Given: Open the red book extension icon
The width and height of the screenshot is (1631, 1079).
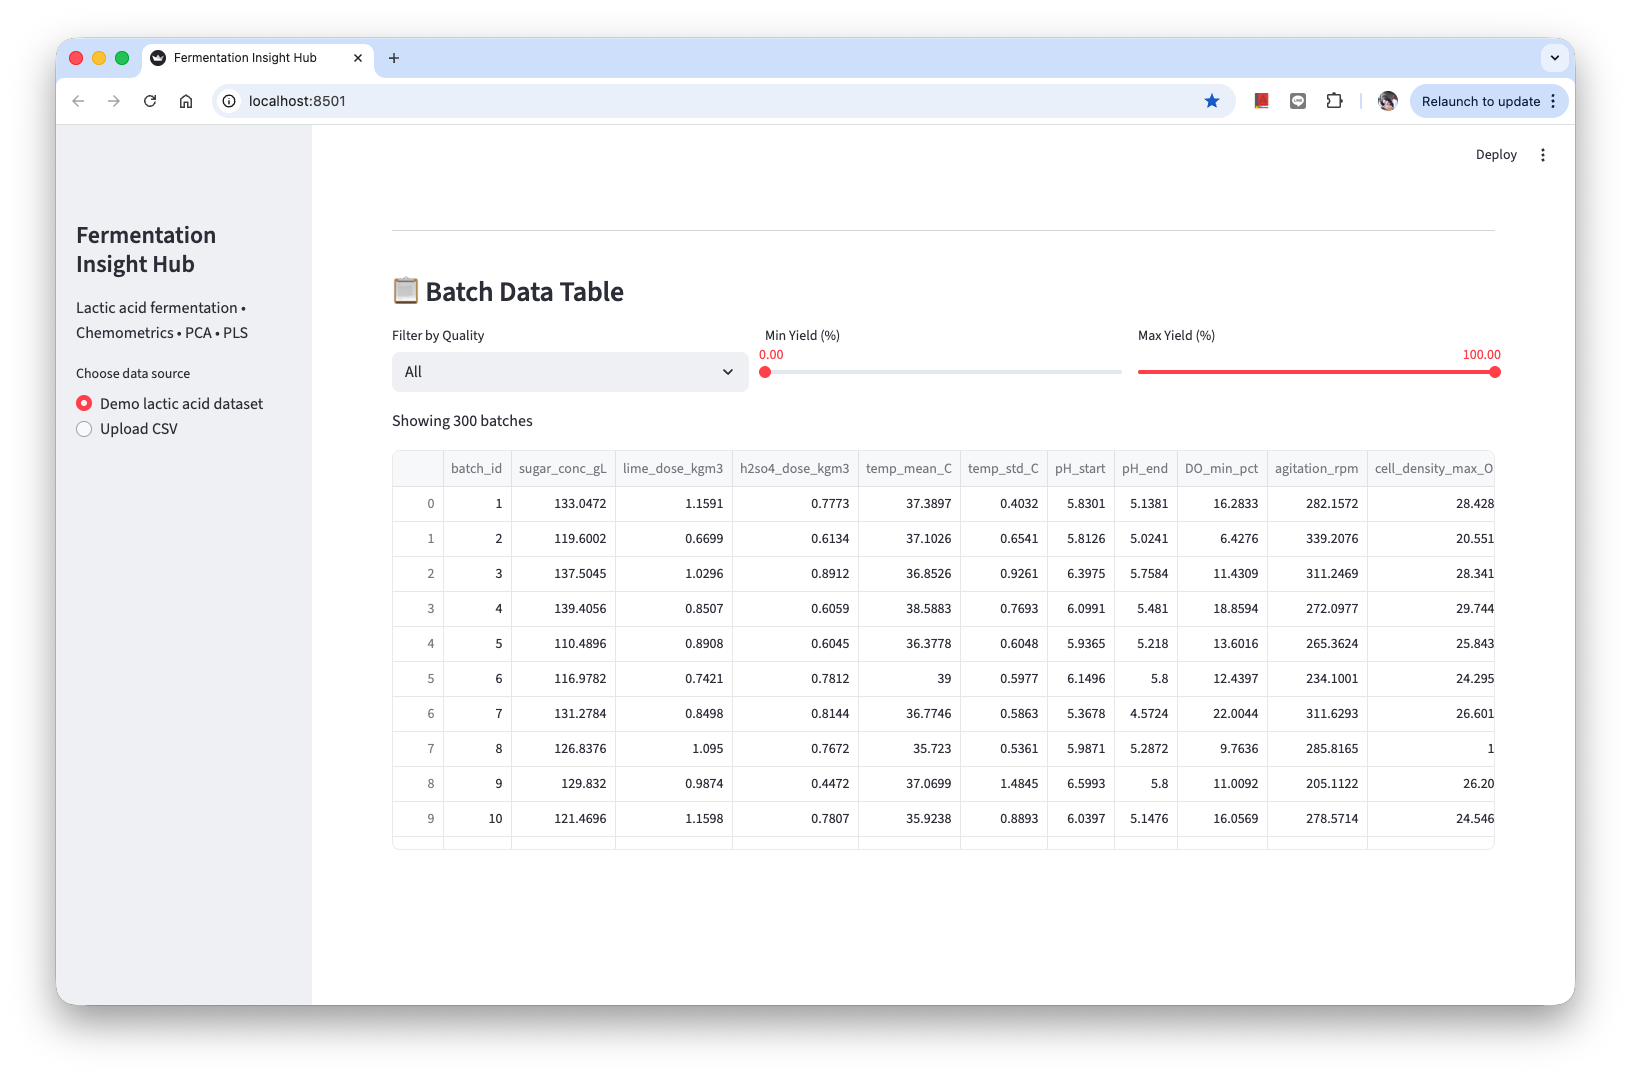Looking at the screenshot, I should coord(1262,101).
